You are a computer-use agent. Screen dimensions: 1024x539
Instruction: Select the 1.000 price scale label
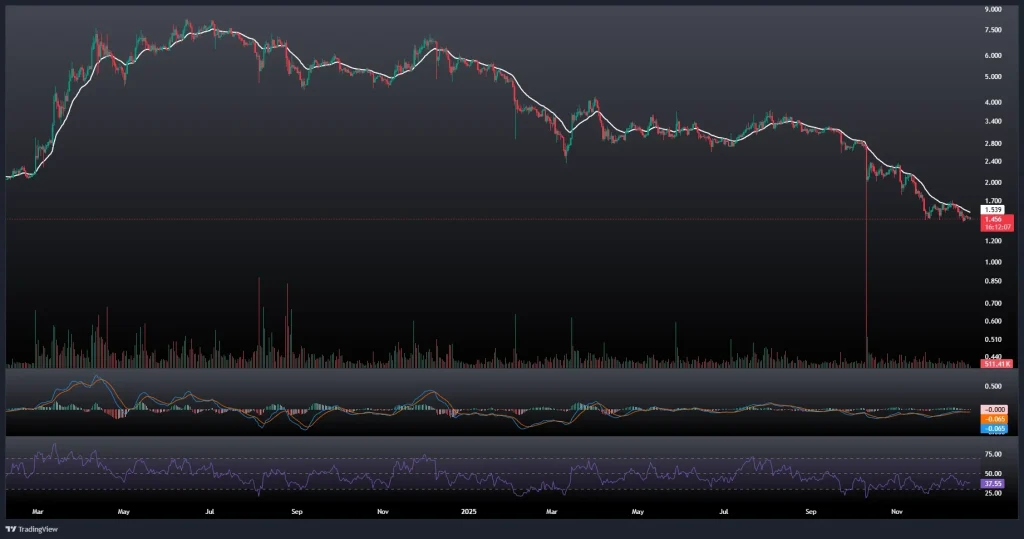[x=994, y=262]
